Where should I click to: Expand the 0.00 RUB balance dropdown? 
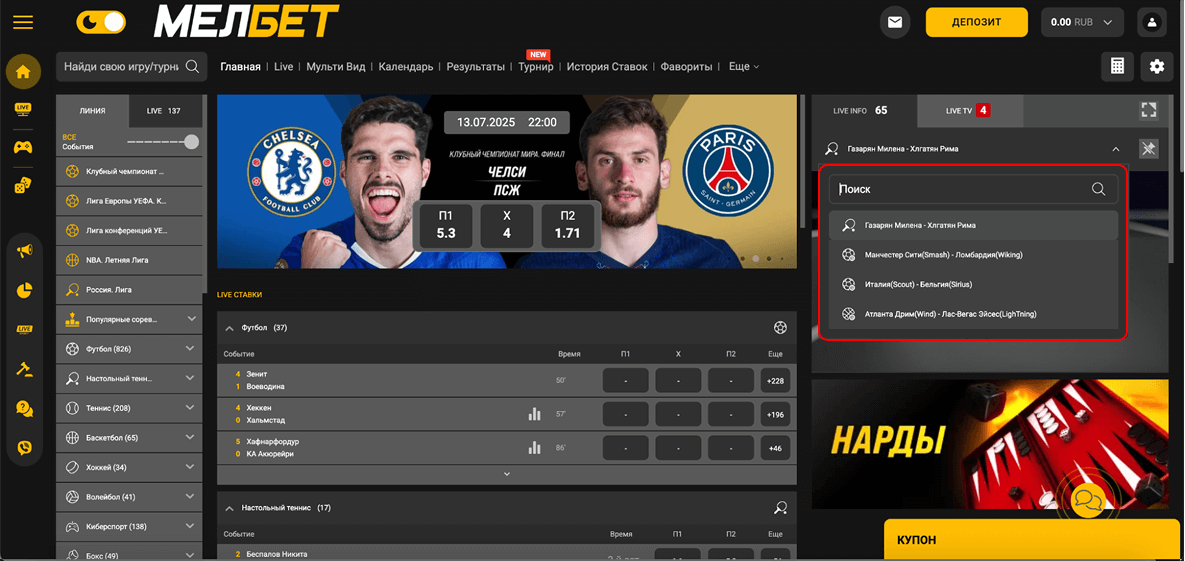point(1082,22)
